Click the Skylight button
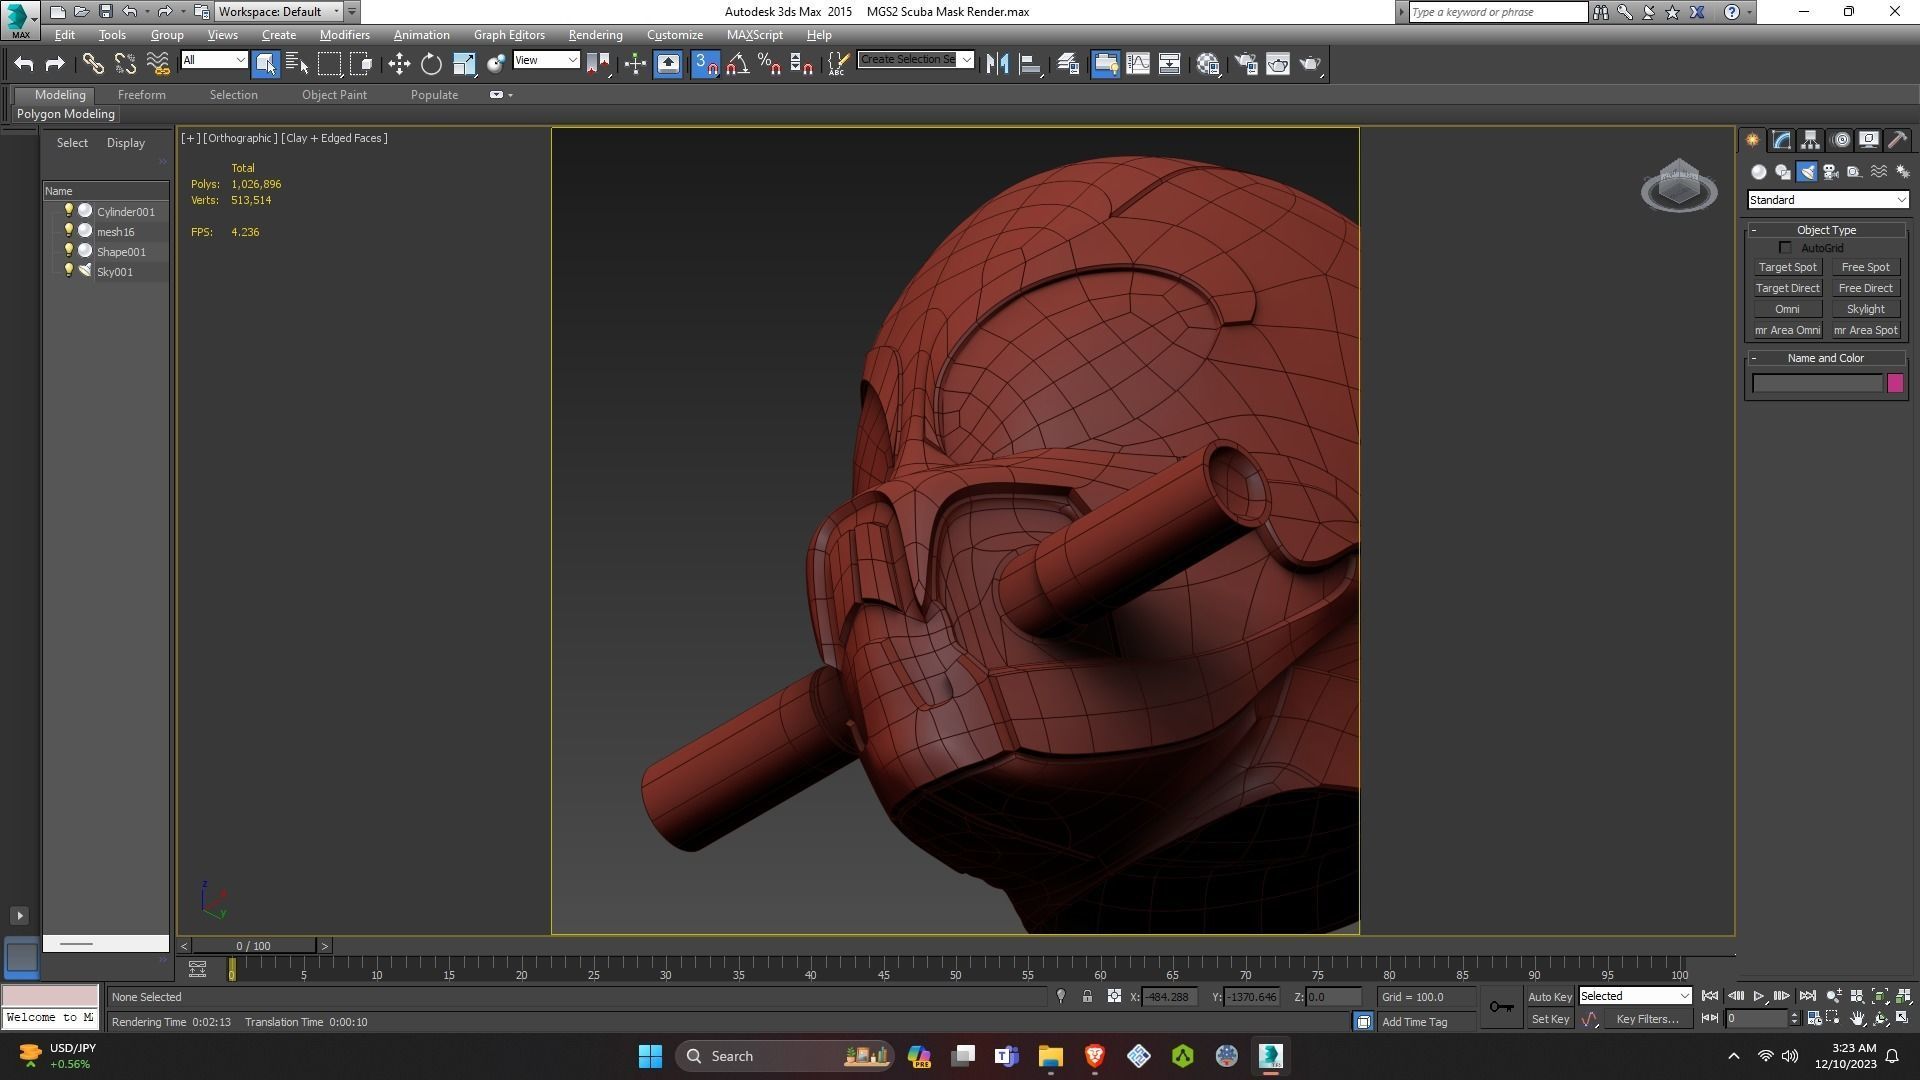 point(1865,309)
